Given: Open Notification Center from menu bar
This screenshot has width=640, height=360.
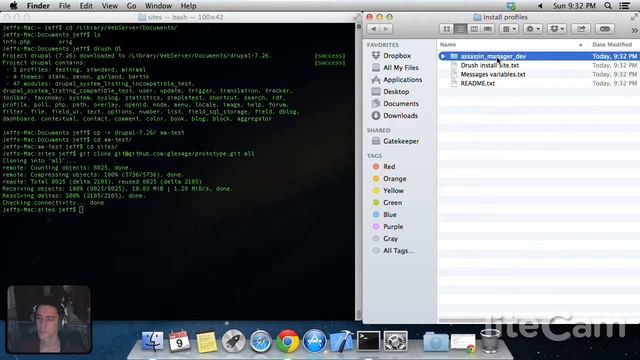Looking at the screenshot, I should (x=624, y=6).
